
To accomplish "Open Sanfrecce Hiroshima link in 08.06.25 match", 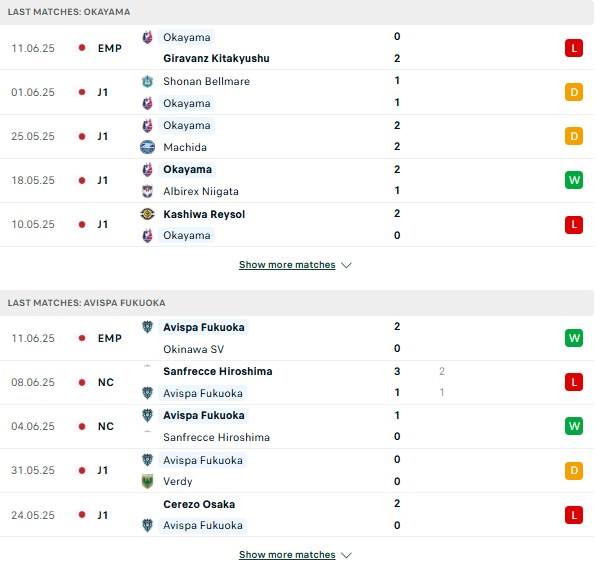I will click(x=218, y=371).
